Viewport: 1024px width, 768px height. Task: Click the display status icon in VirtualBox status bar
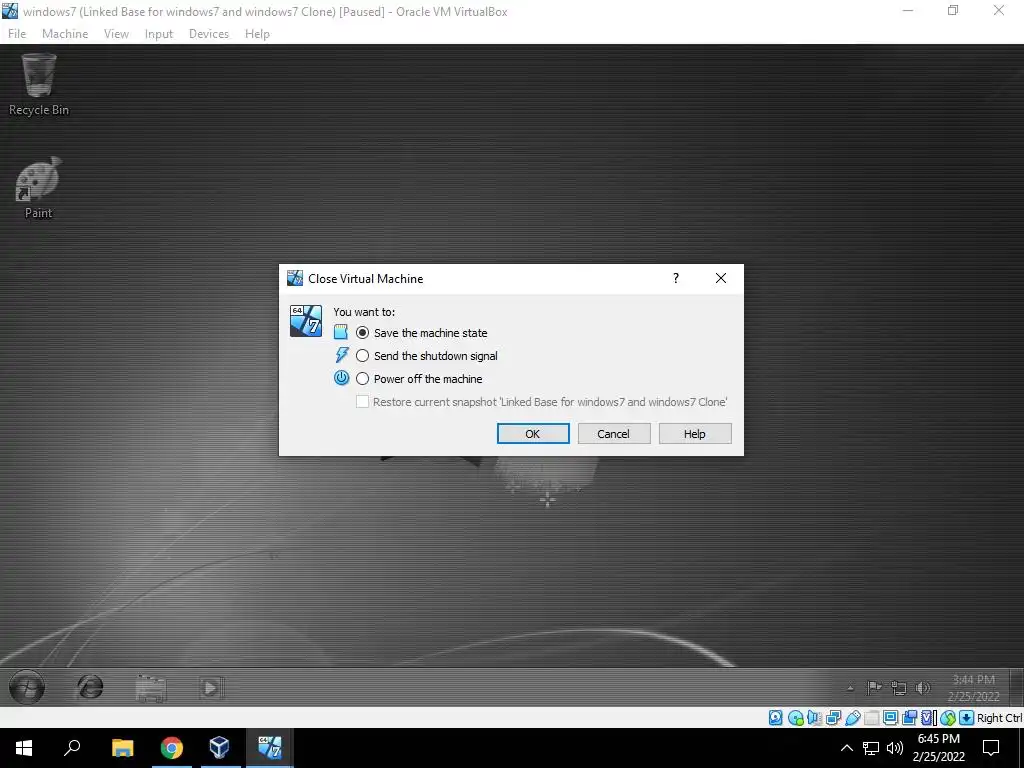click(x=890, y=718)
